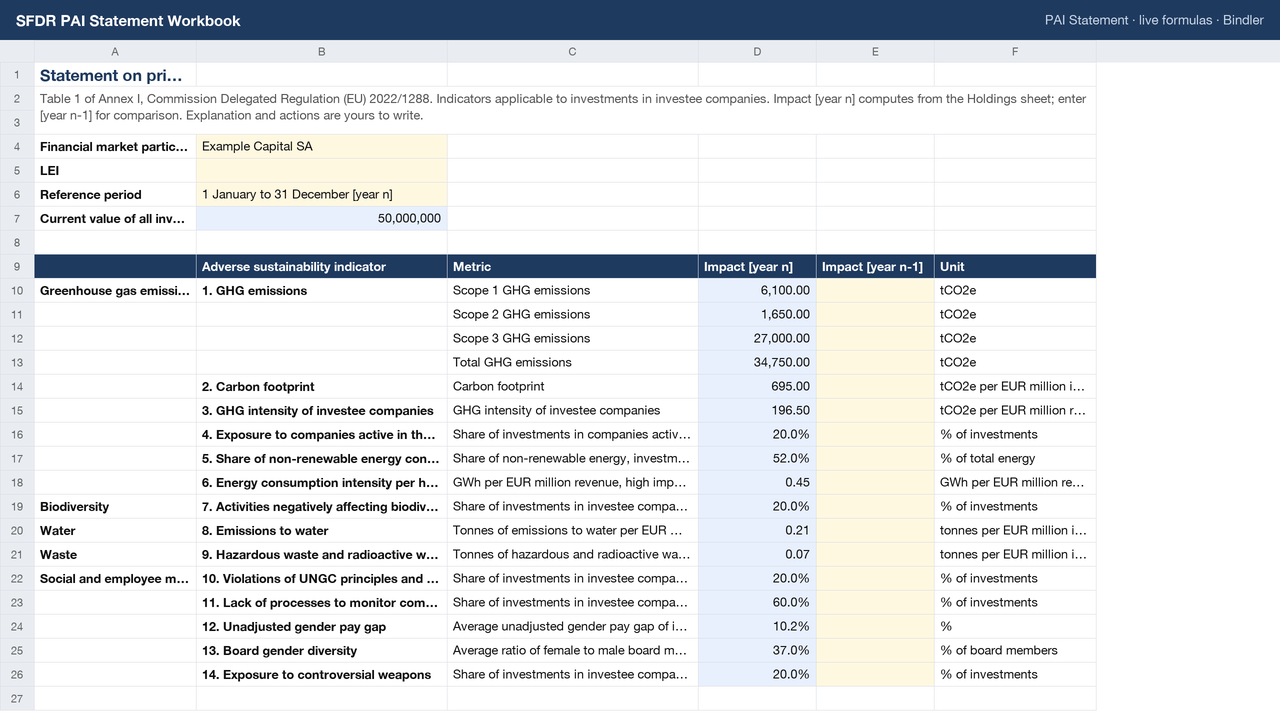Select the 60.0% lack of processes value
The height and width of the screenshot is (720, 1280).
tap(757, 602)
